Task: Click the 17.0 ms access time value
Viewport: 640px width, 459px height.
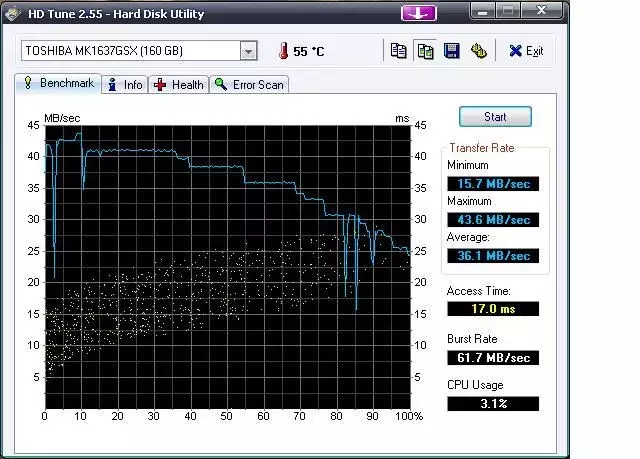Action: click(493, 308)
